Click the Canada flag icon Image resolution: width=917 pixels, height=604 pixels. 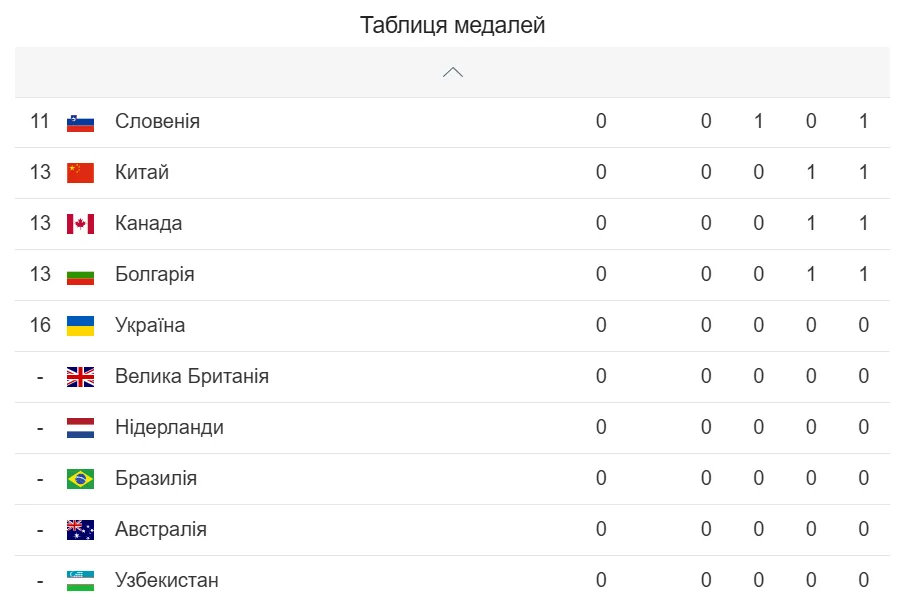[x=80, y=224]
